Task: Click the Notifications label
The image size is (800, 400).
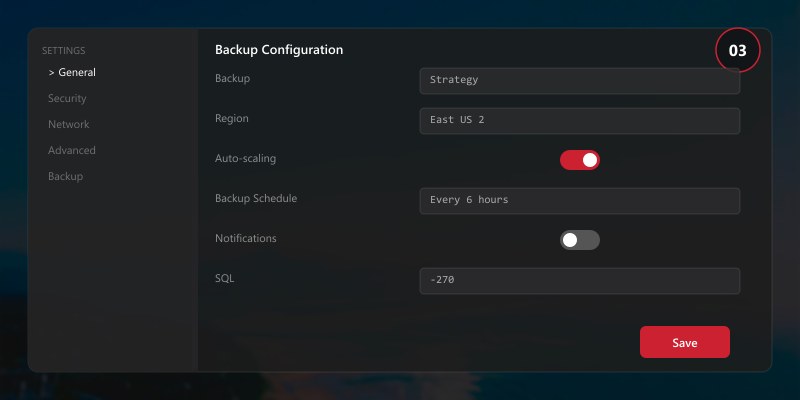Action: [245, 238]
